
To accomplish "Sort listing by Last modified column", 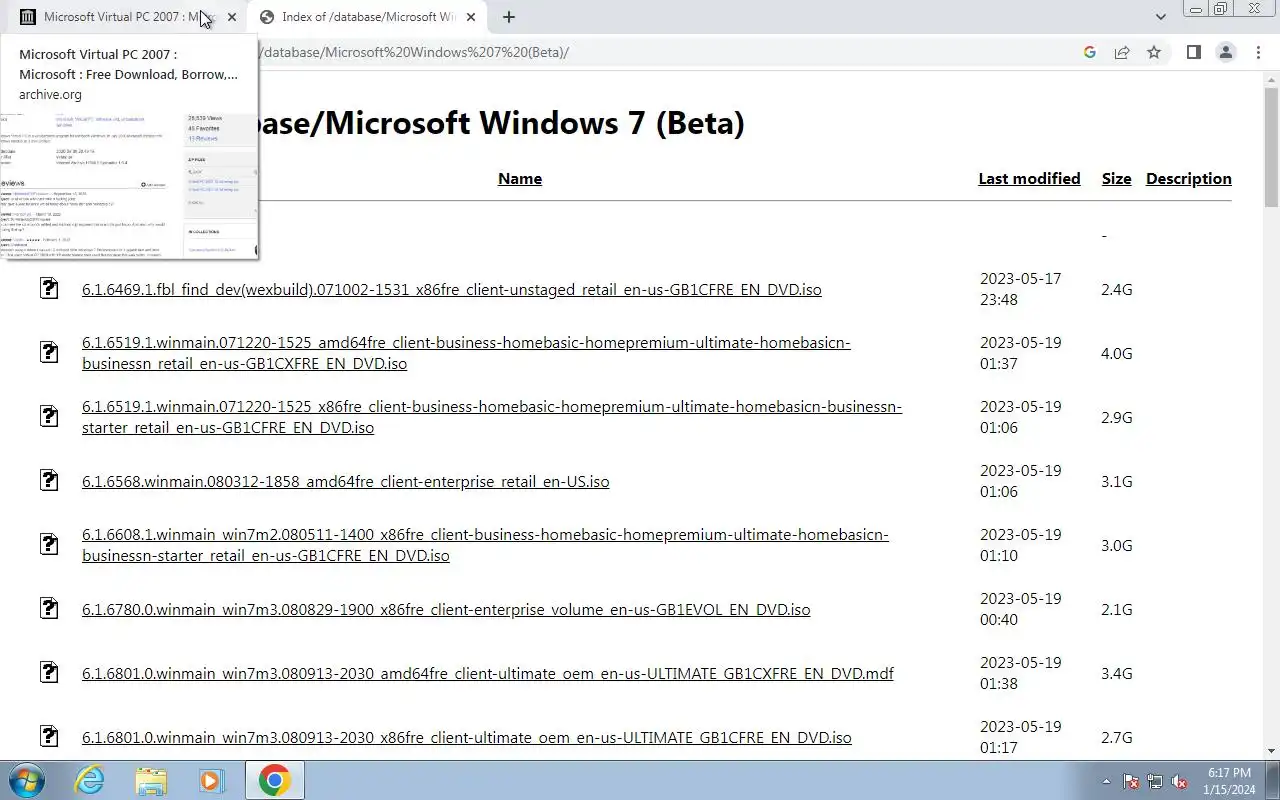I will [x=1029, y=179].
